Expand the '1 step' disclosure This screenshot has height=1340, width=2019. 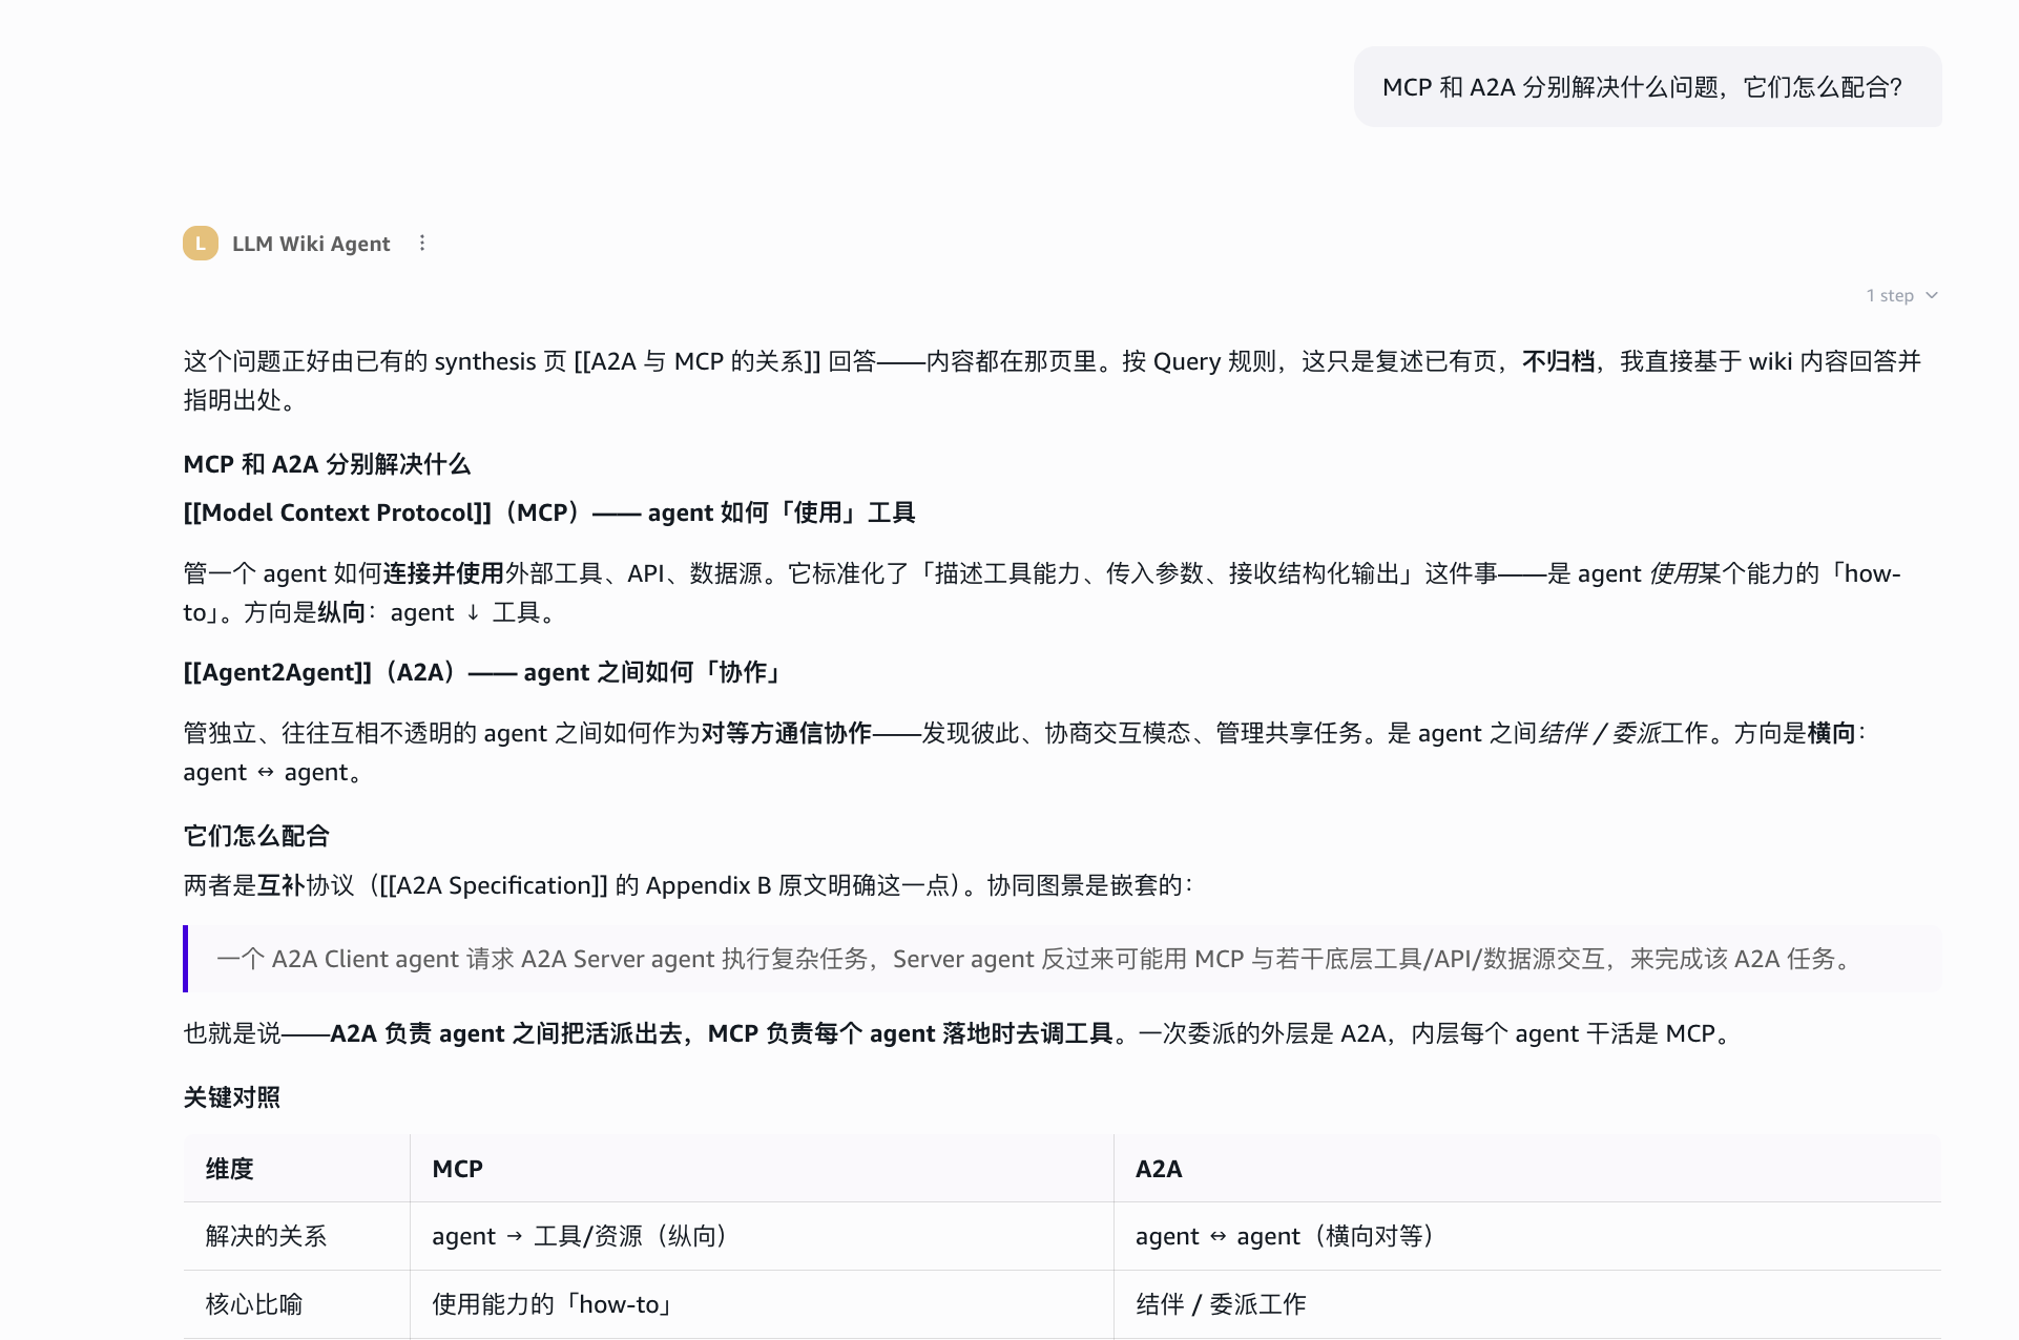(x=1901, y=295)
